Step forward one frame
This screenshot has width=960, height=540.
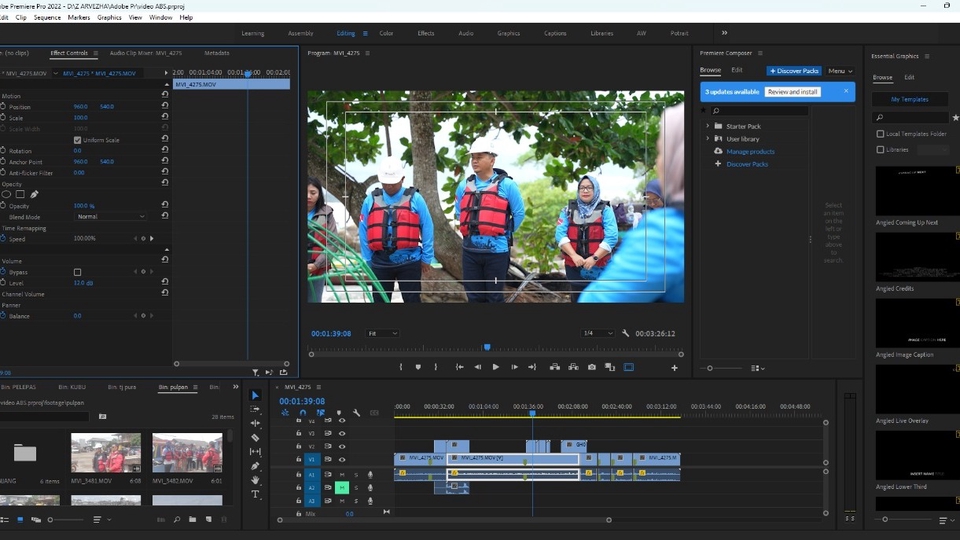pyautogui.click(x=514, y=367)
